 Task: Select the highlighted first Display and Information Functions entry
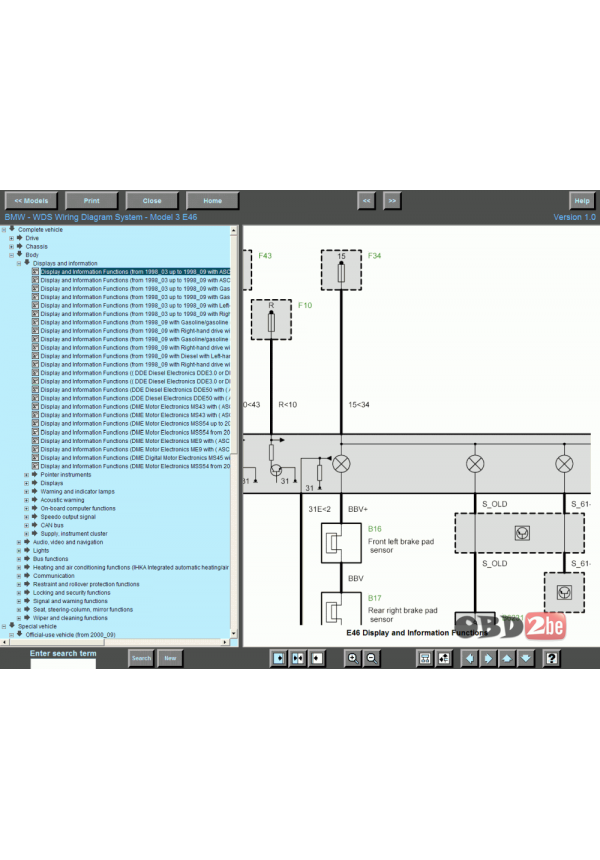coord(135,272)
